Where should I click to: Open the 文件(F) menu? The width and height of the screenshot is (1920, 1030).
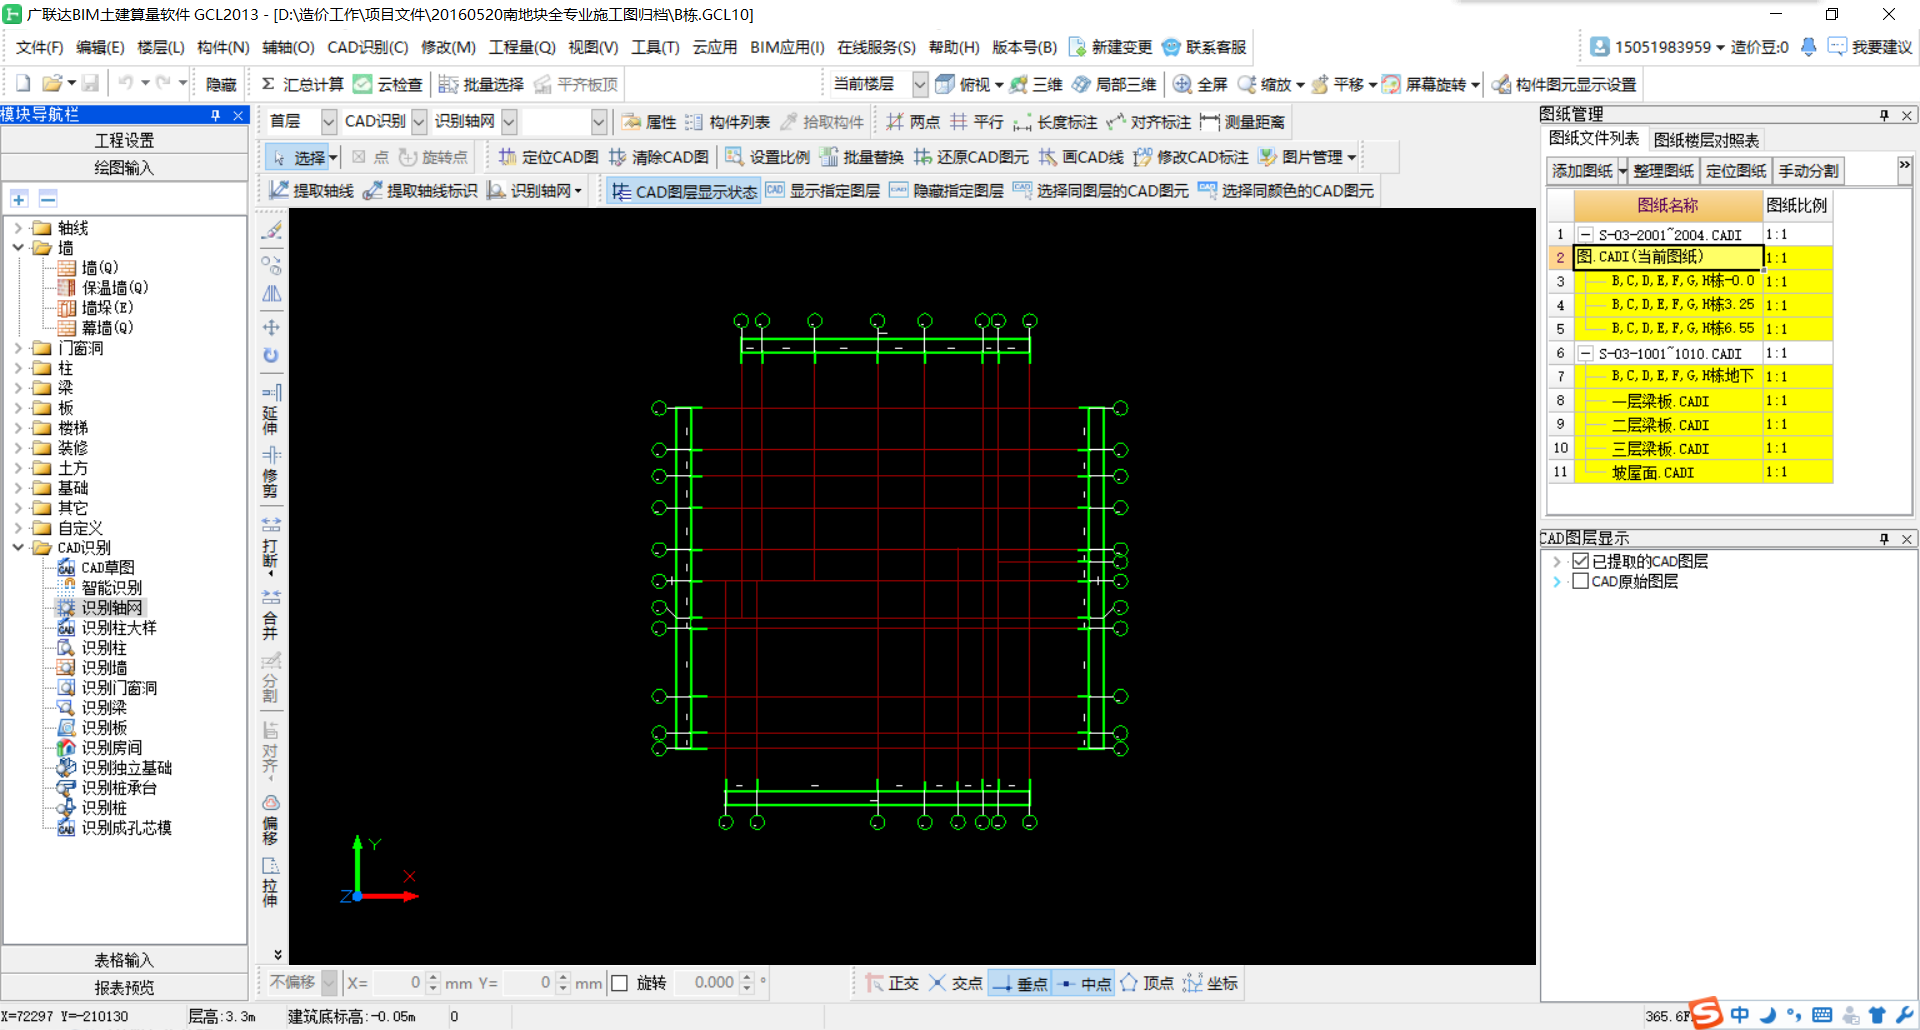[x=40, y=47]
